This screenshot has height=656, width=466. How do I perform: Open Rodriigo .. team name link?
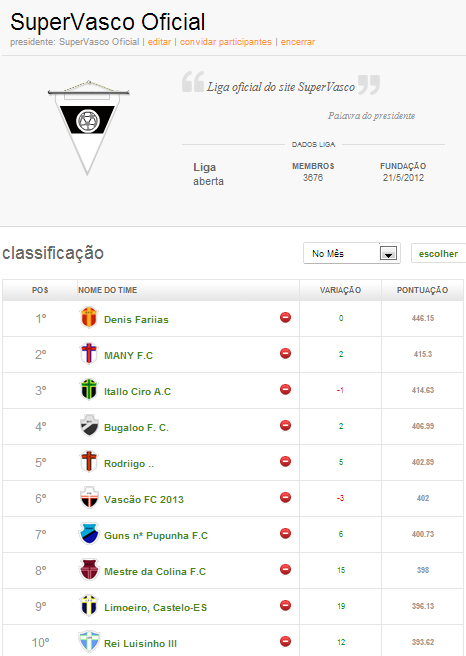[129, 464]
